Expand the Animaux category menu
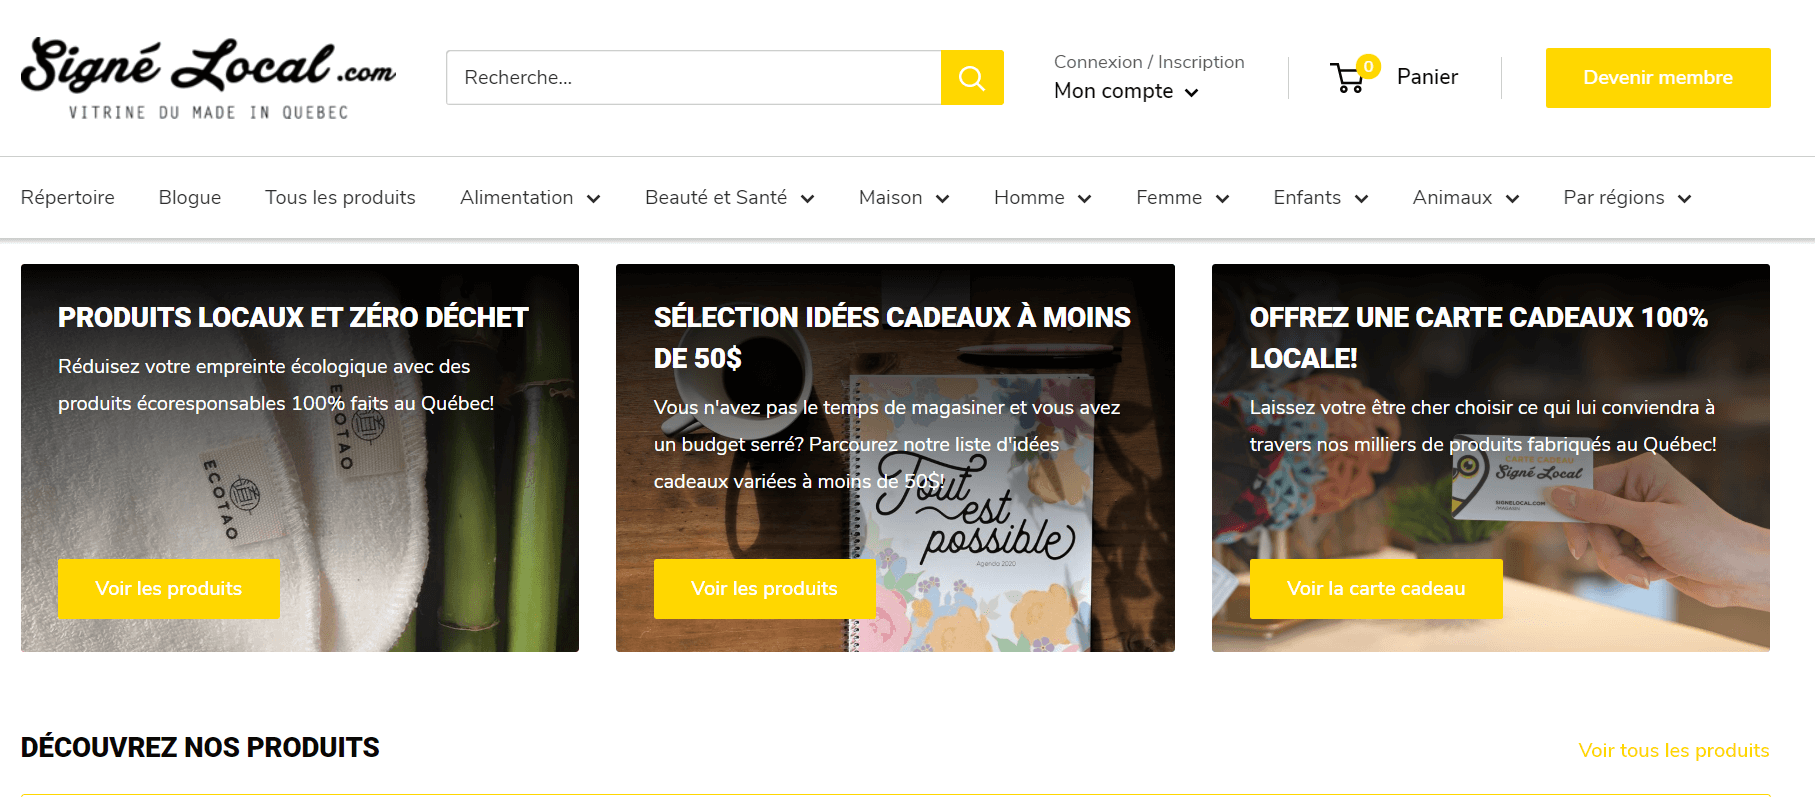 pos(1465,198)
